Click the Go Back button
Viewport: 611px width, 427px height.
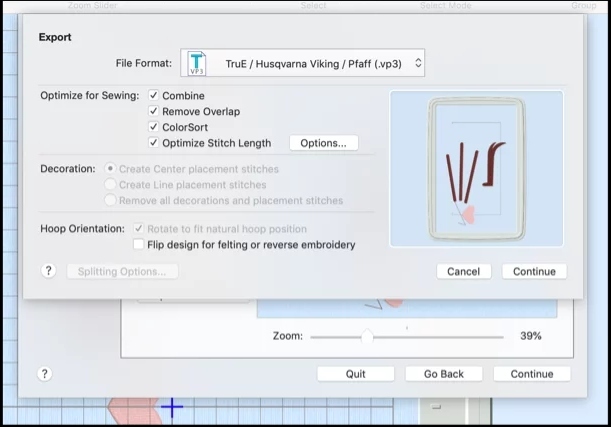444,374
